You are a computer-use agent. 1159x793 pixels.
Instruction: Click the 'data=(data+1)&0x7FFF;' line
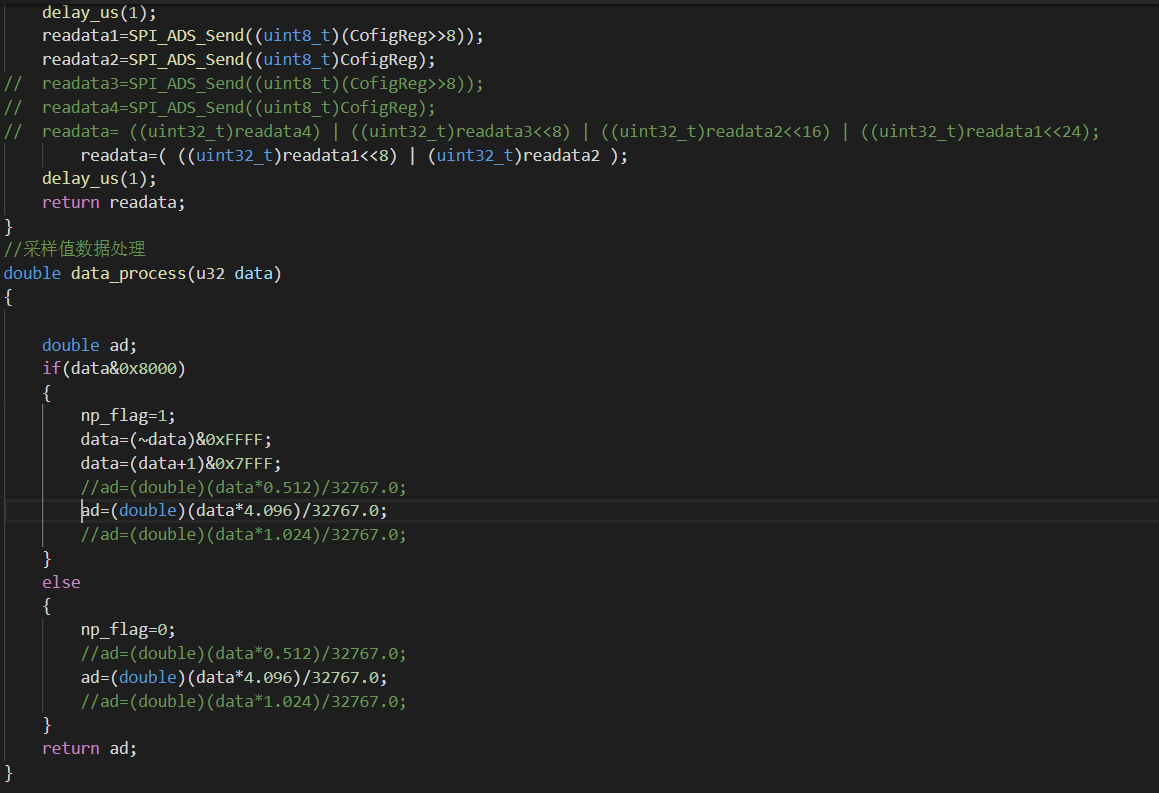tap(181, 463)
